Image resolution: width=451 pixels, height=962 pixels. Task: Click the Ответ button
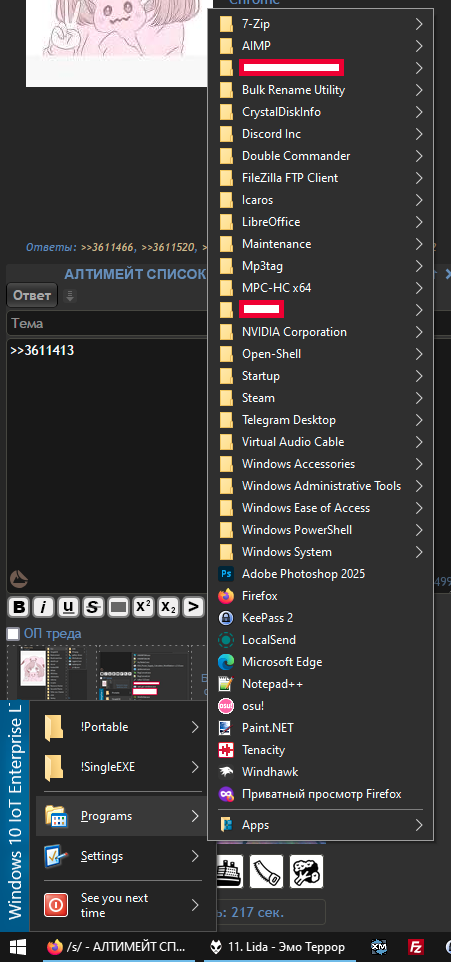click(32, 295)
